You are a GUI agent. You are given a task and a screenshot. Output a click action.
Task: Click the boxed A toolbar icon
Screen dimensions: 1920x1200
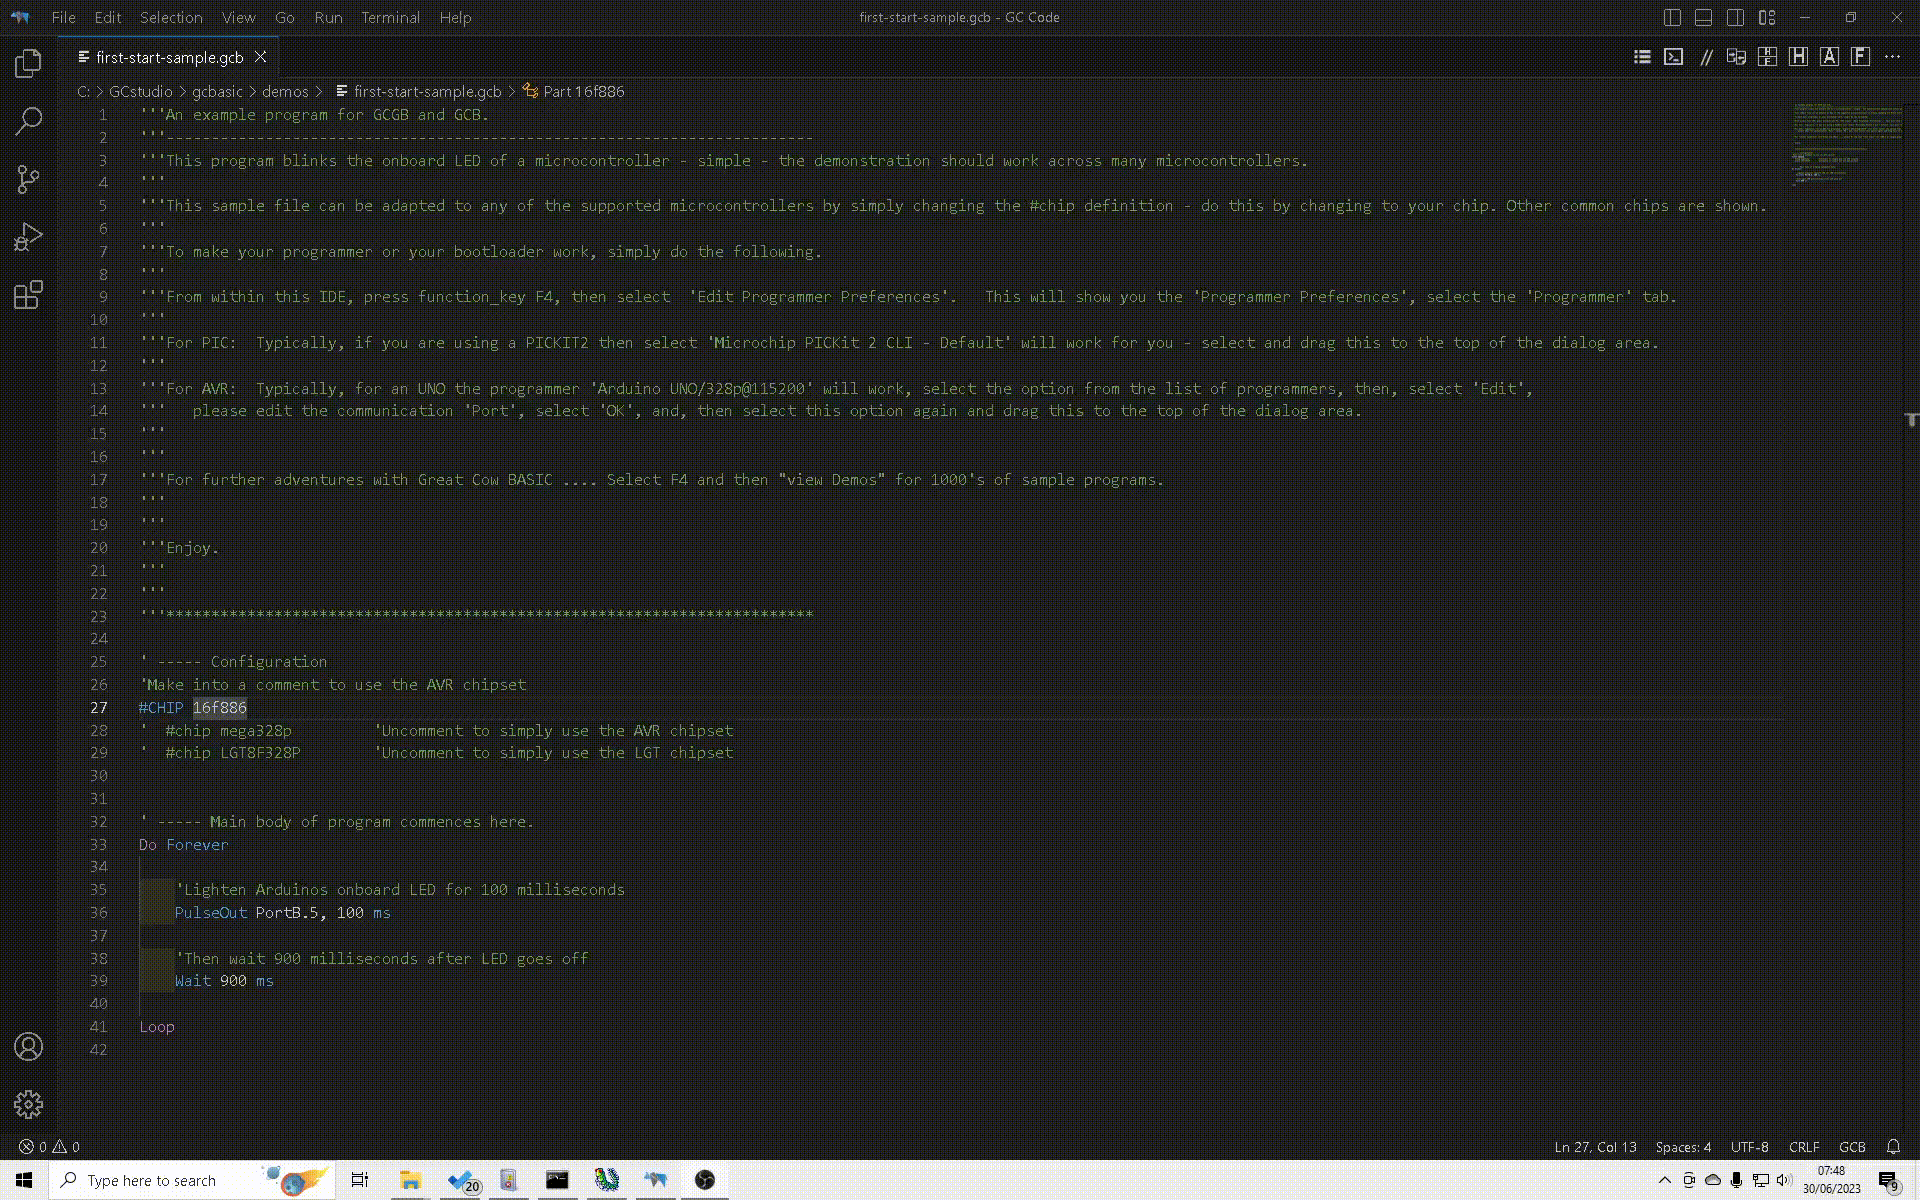[1829, 57]
